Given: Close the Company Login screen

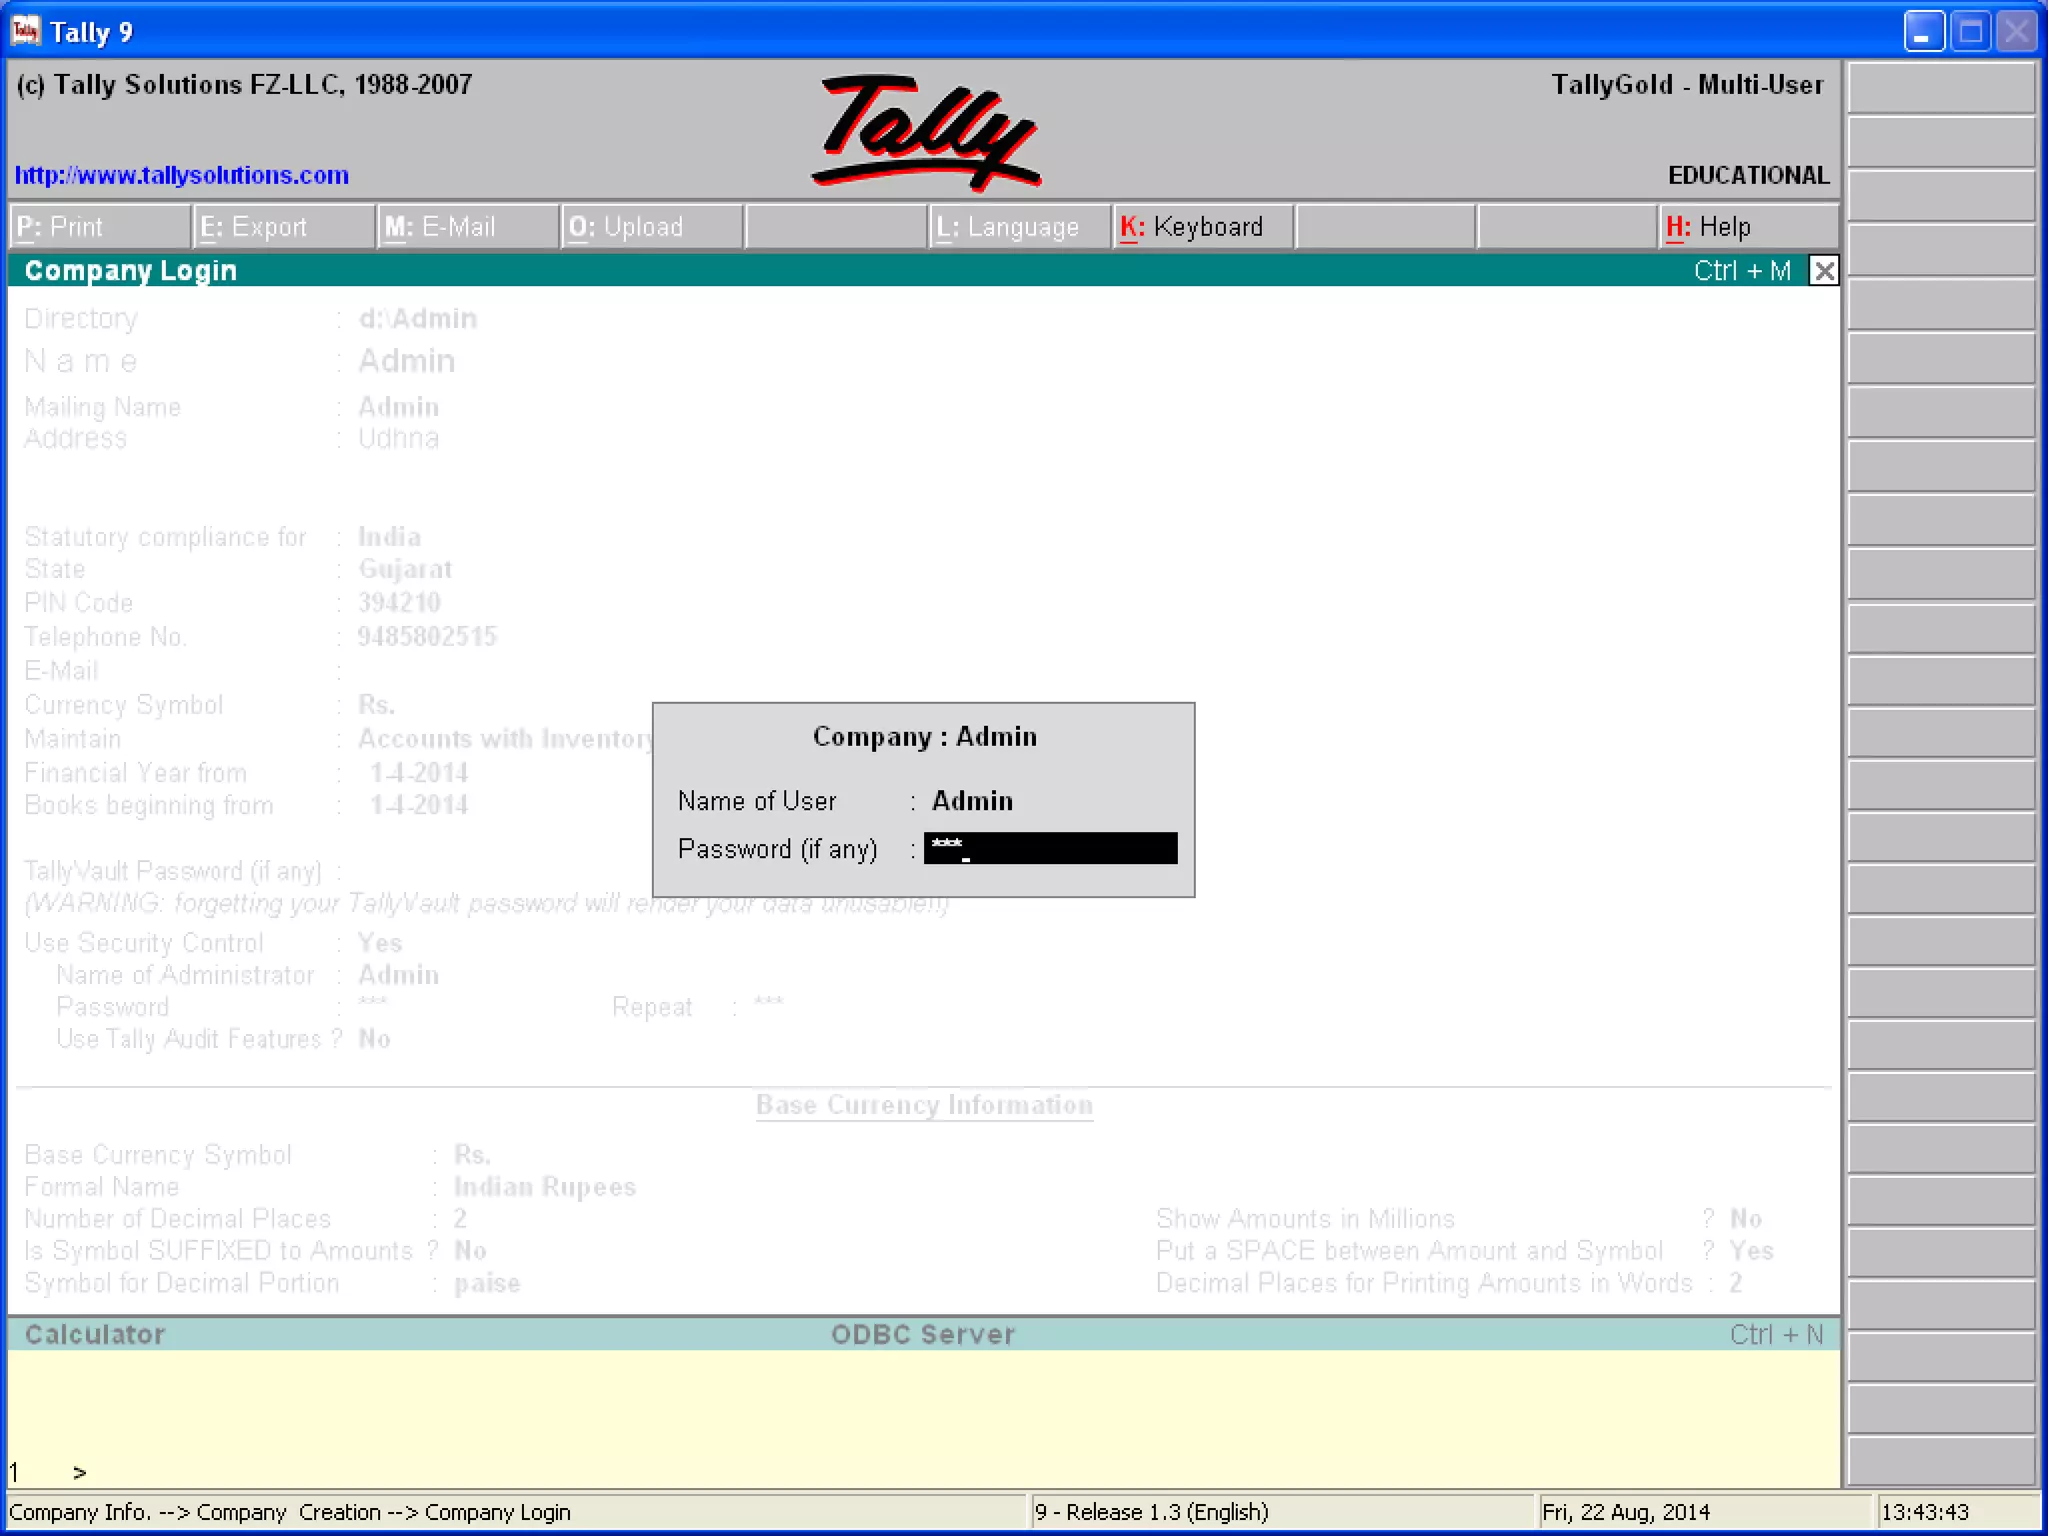Looking at the screenshot, I should click(x=1824, y=271).
